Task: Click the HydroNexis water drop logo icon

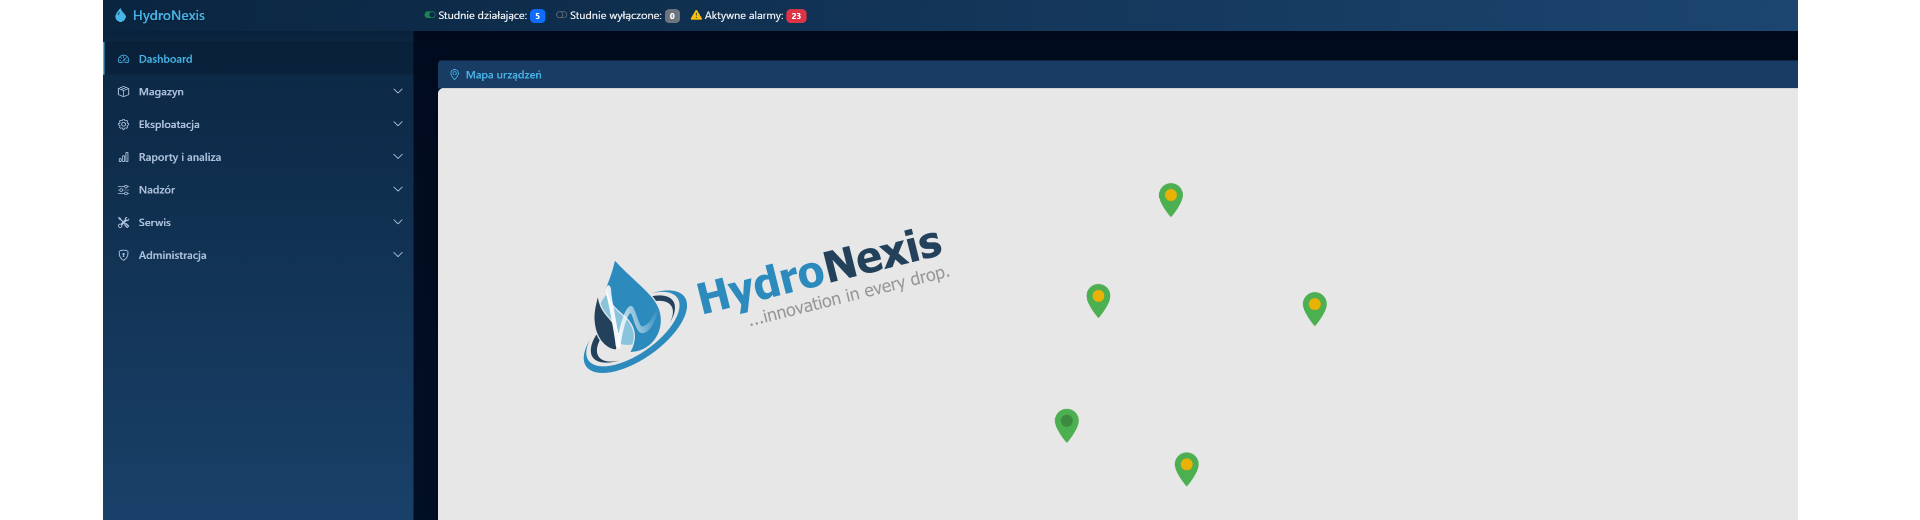Action: tap(120, 15)
